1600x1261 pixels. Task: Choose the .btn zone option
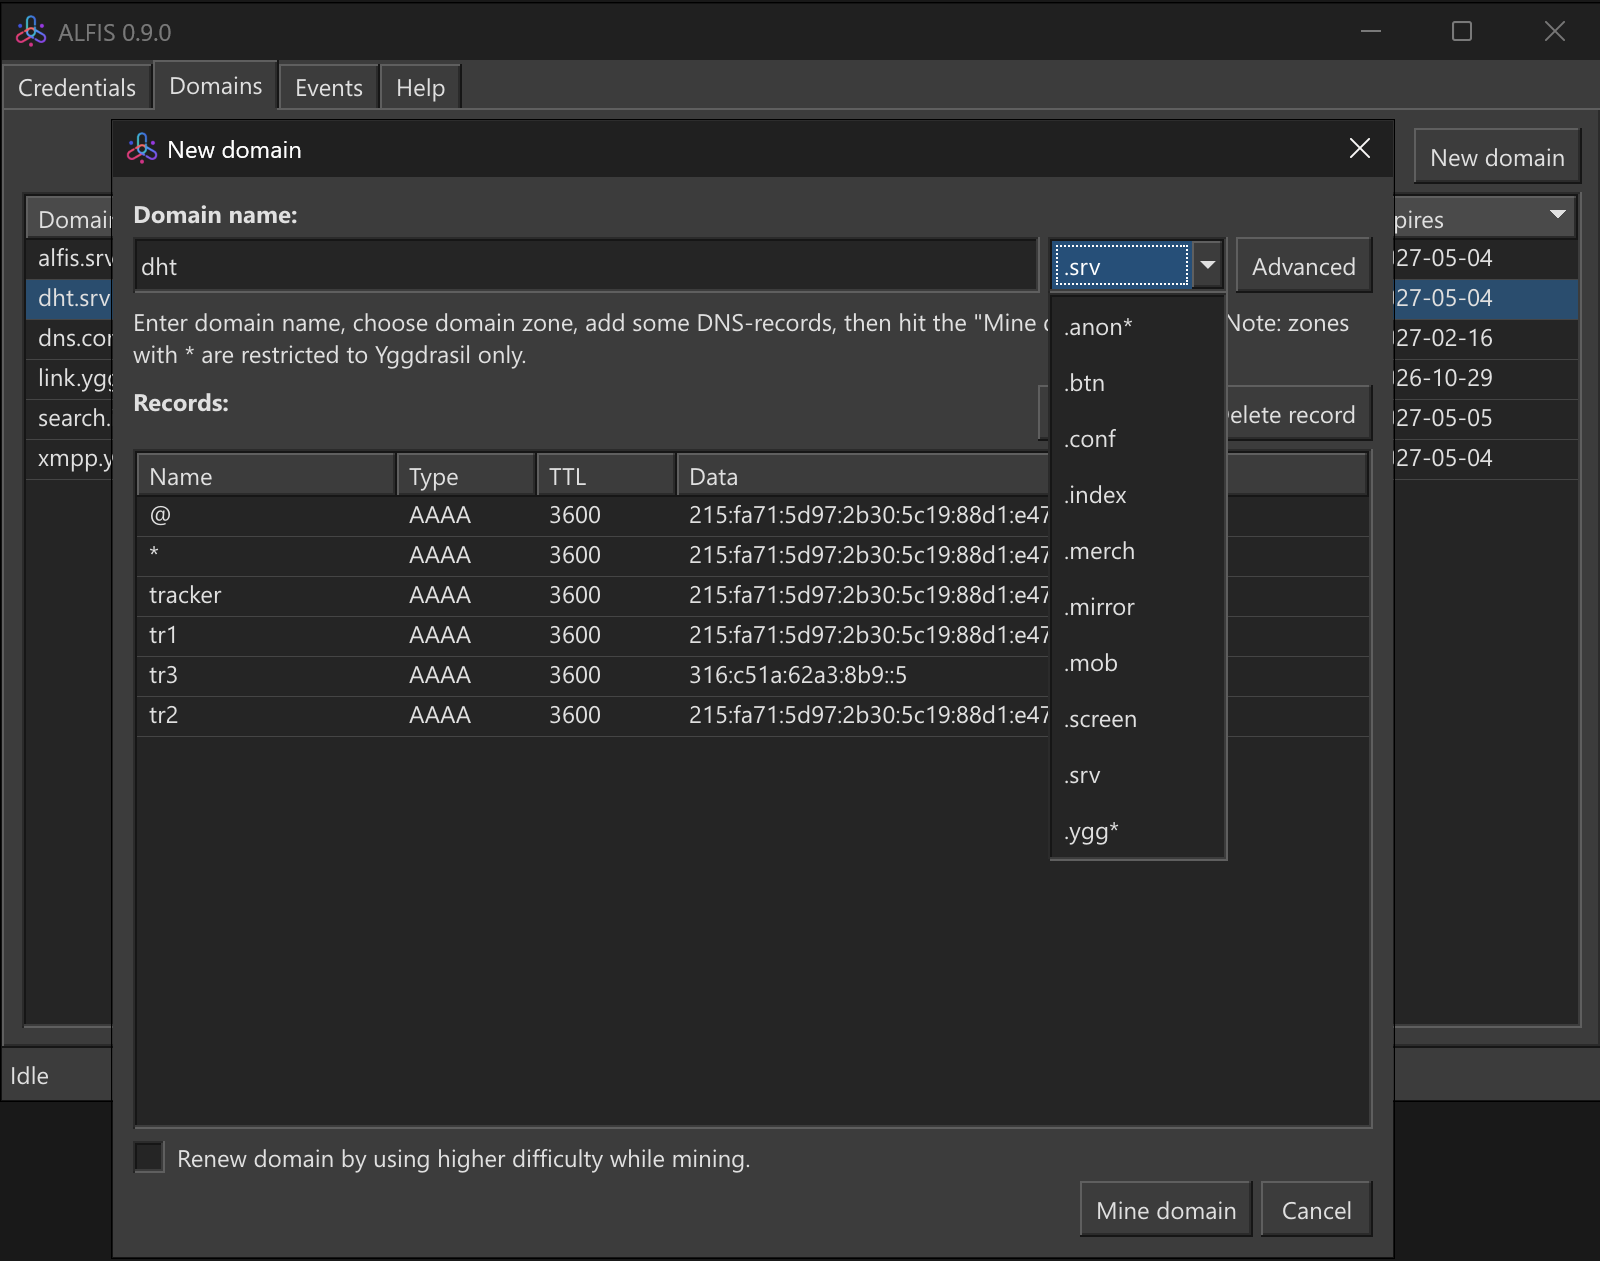tap(1138, 382)
